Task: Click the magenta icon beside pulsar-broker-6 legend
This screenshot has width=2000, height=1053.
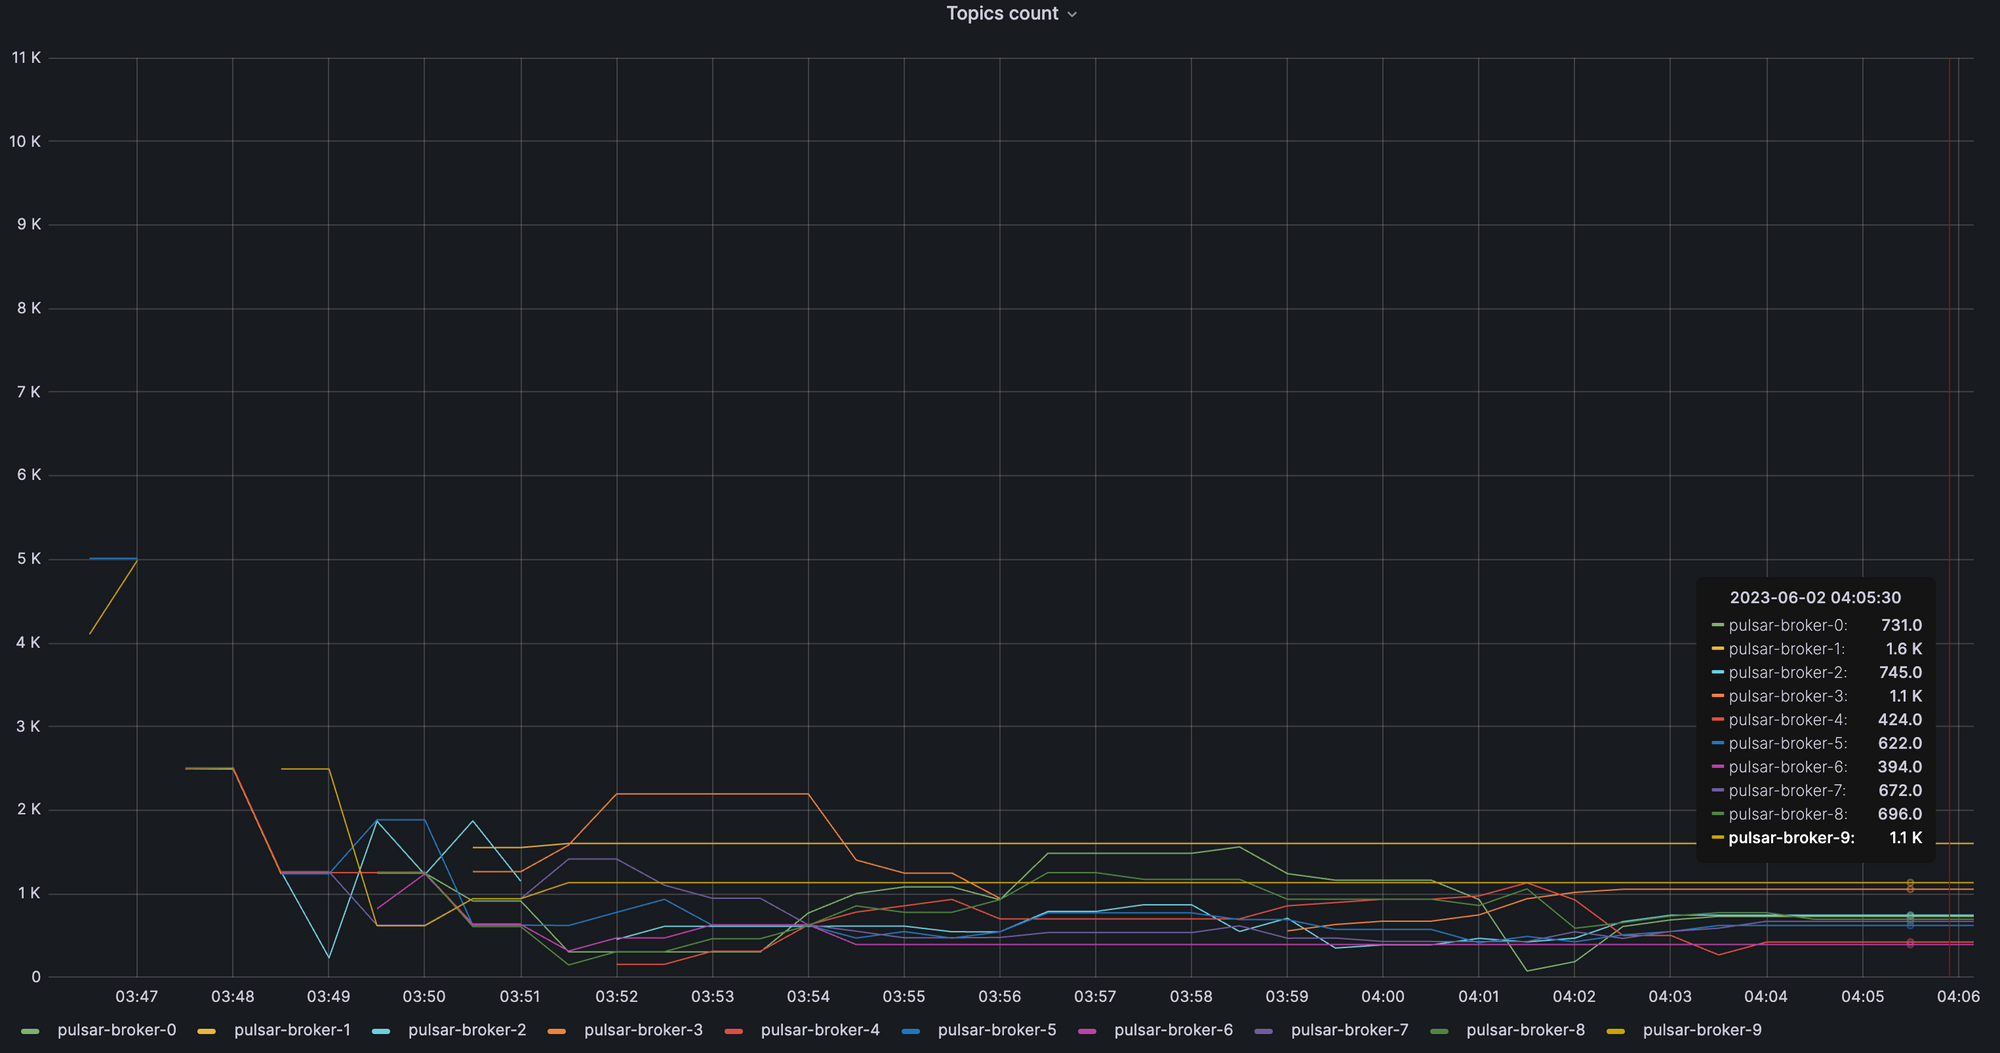Action: pos(1087,1030)
